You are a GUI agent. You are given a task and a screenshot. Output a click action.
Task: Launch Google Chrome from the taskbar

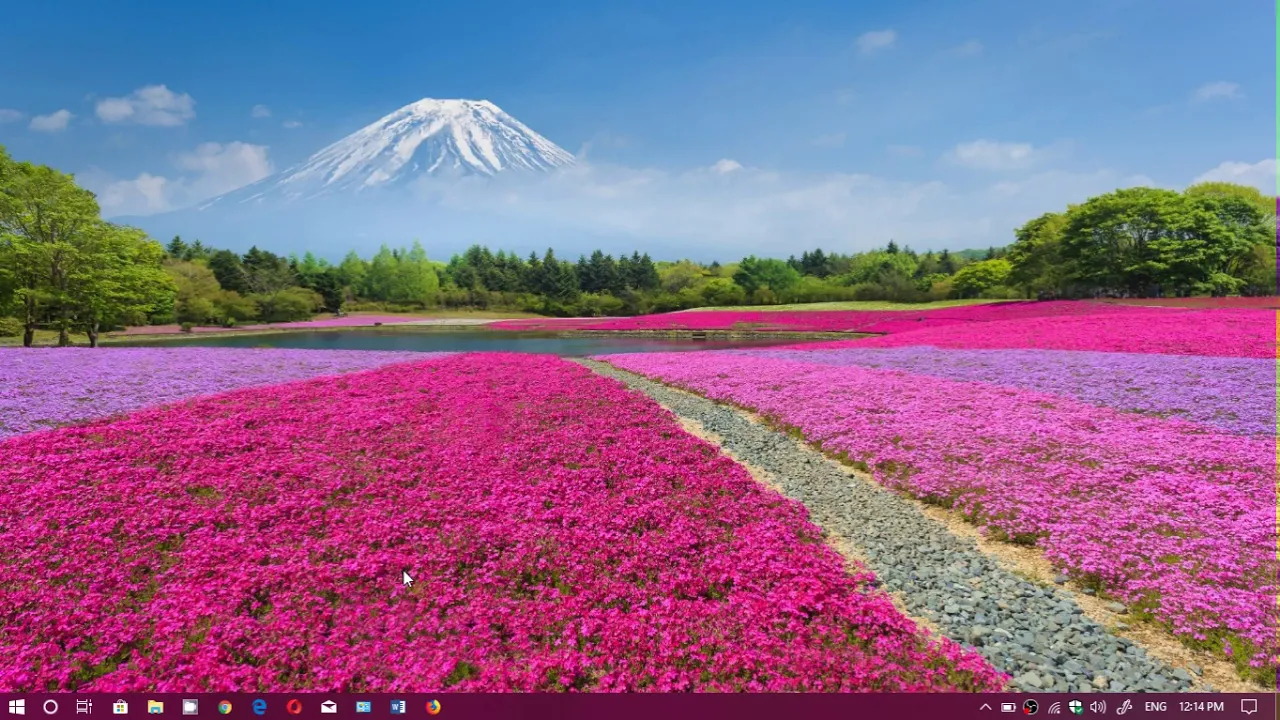[x=225, y=707]
